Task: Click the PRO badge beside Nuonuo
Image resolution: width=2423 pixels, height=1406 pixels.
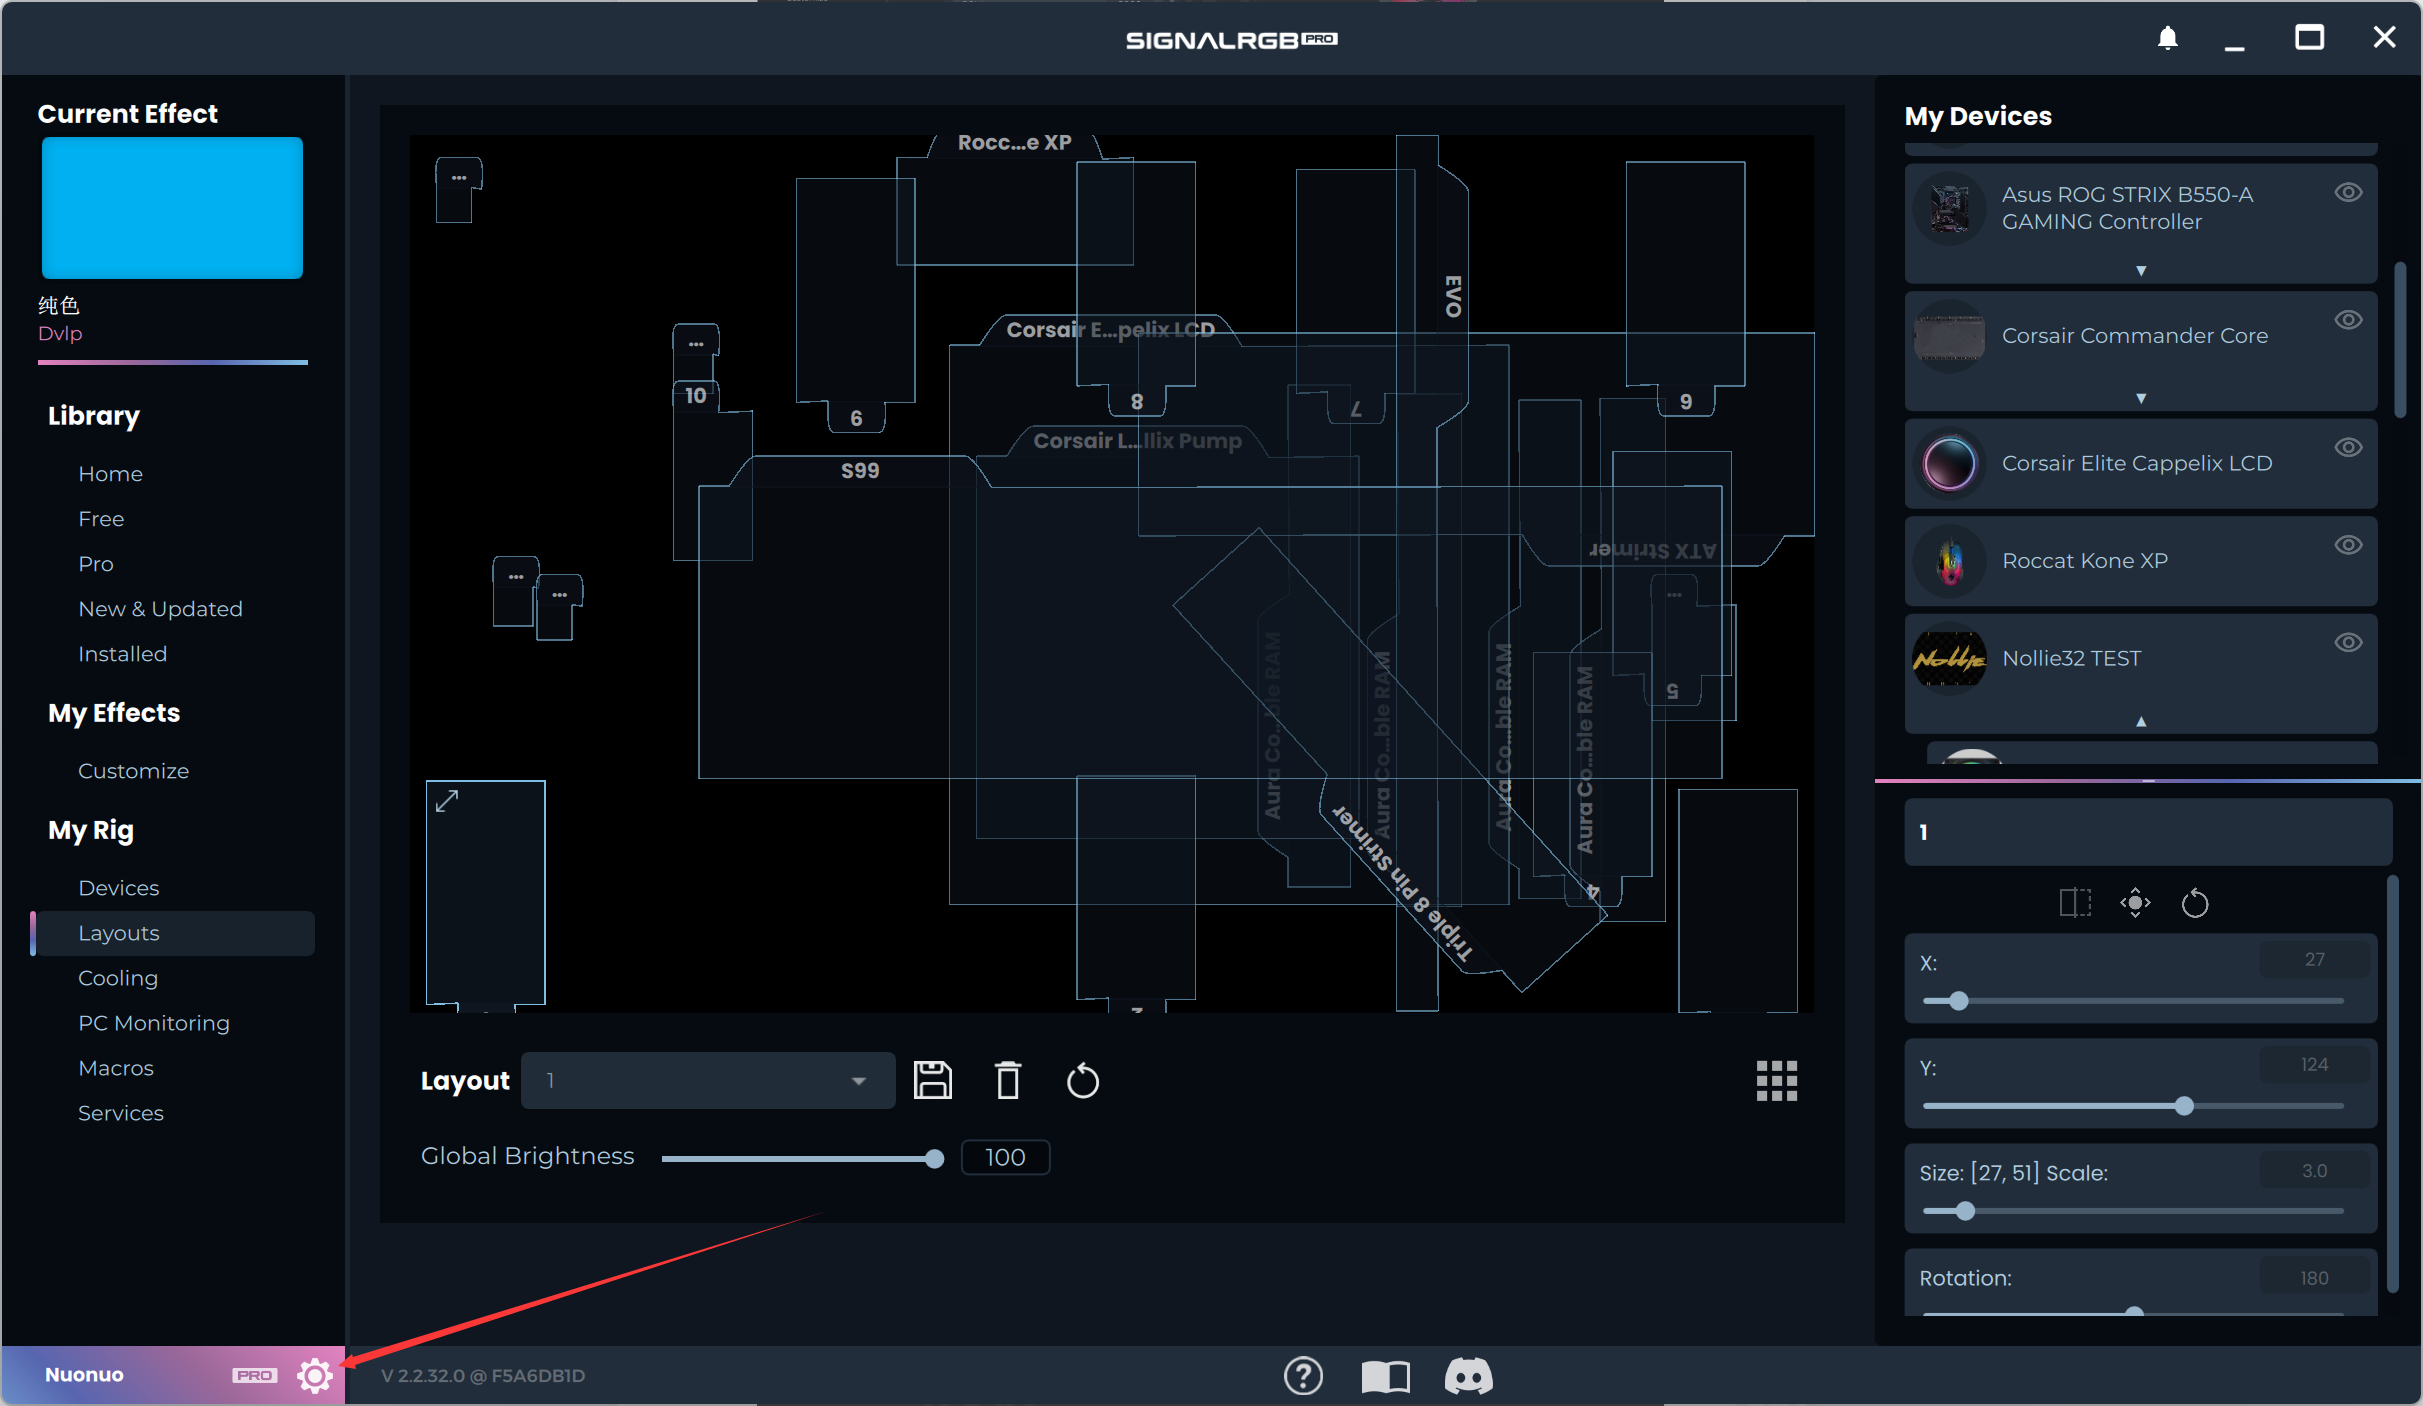Action: point(254,1375)
